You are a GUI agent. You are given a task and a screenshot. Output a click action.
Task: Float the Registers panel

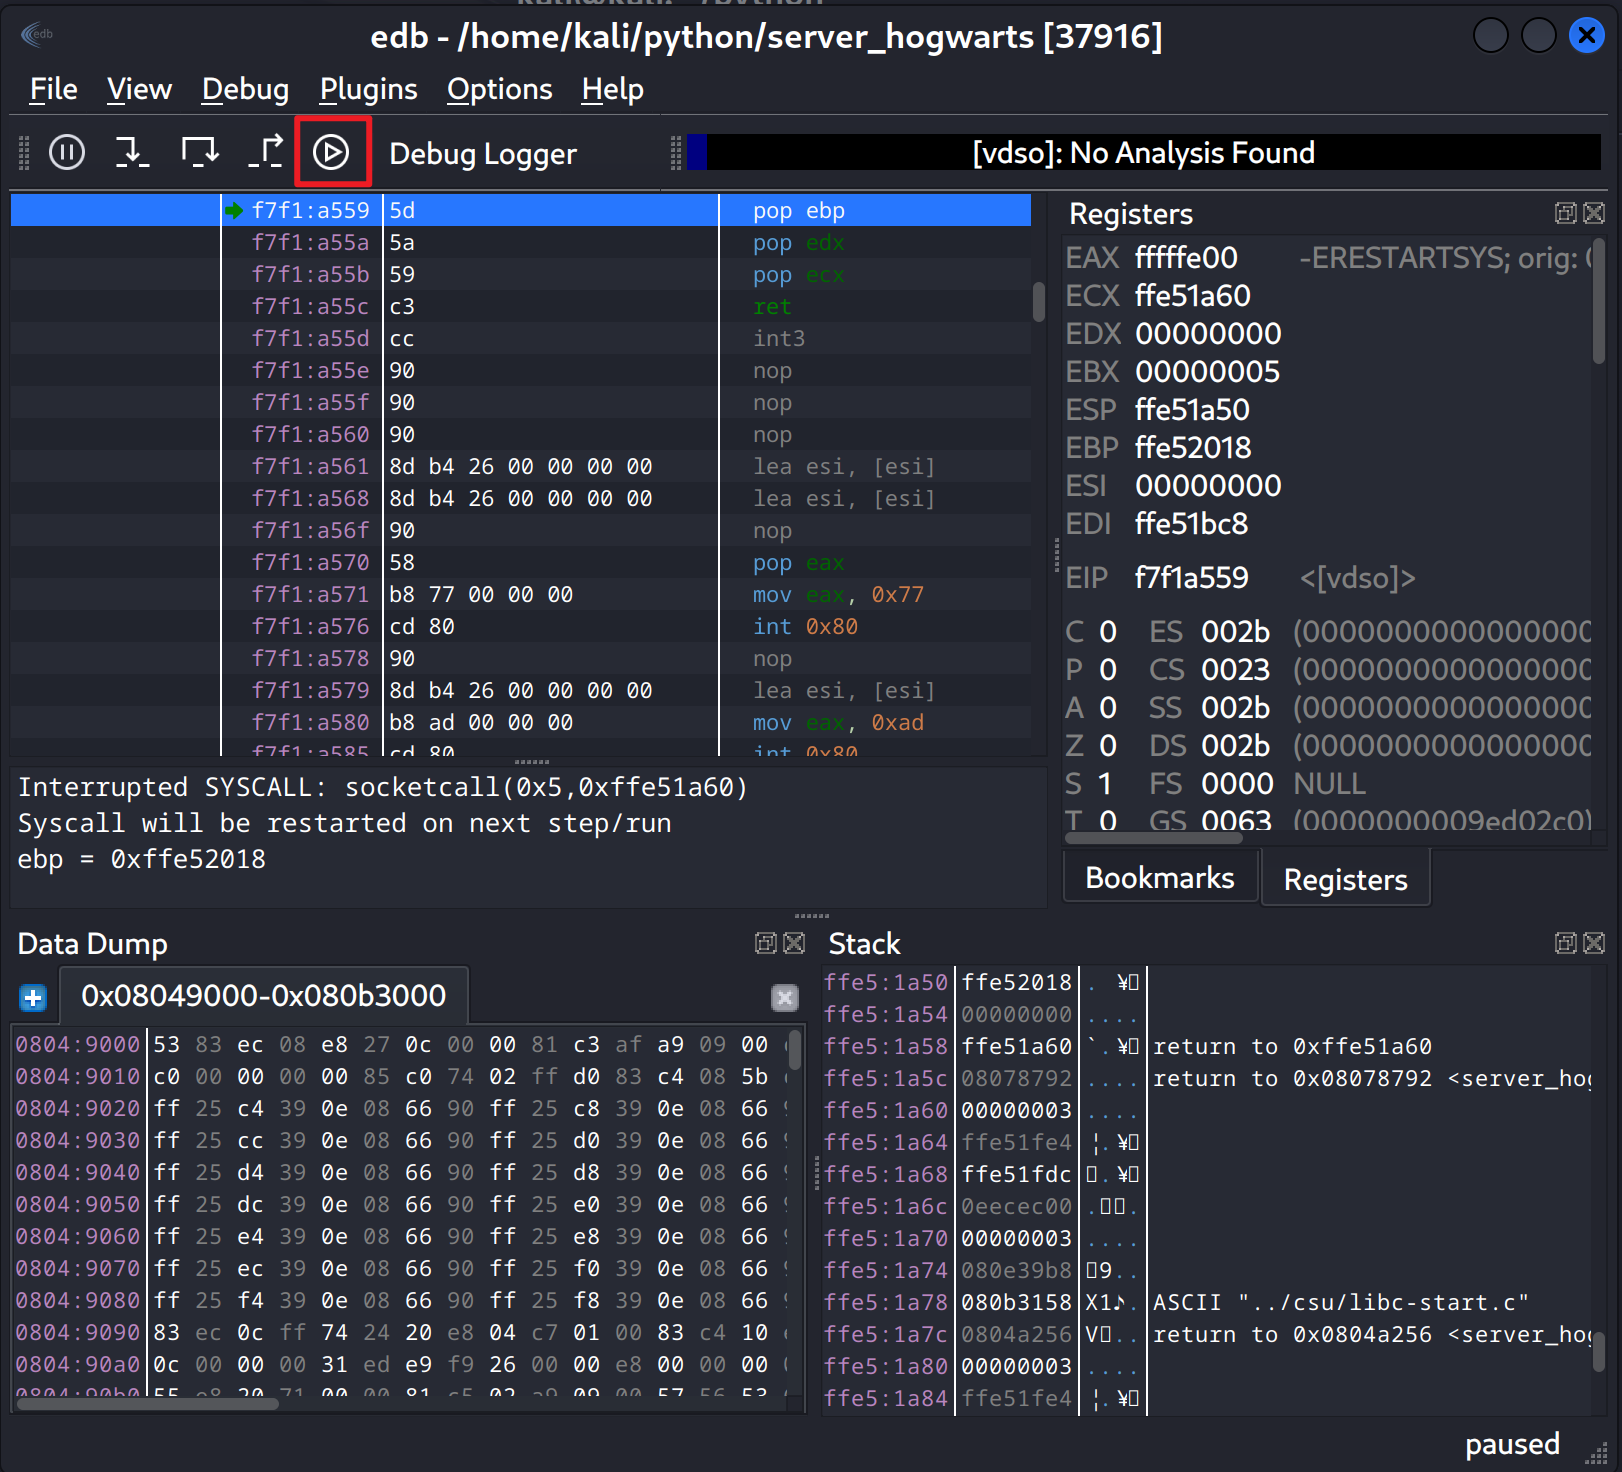click(x=1566, y=213)
